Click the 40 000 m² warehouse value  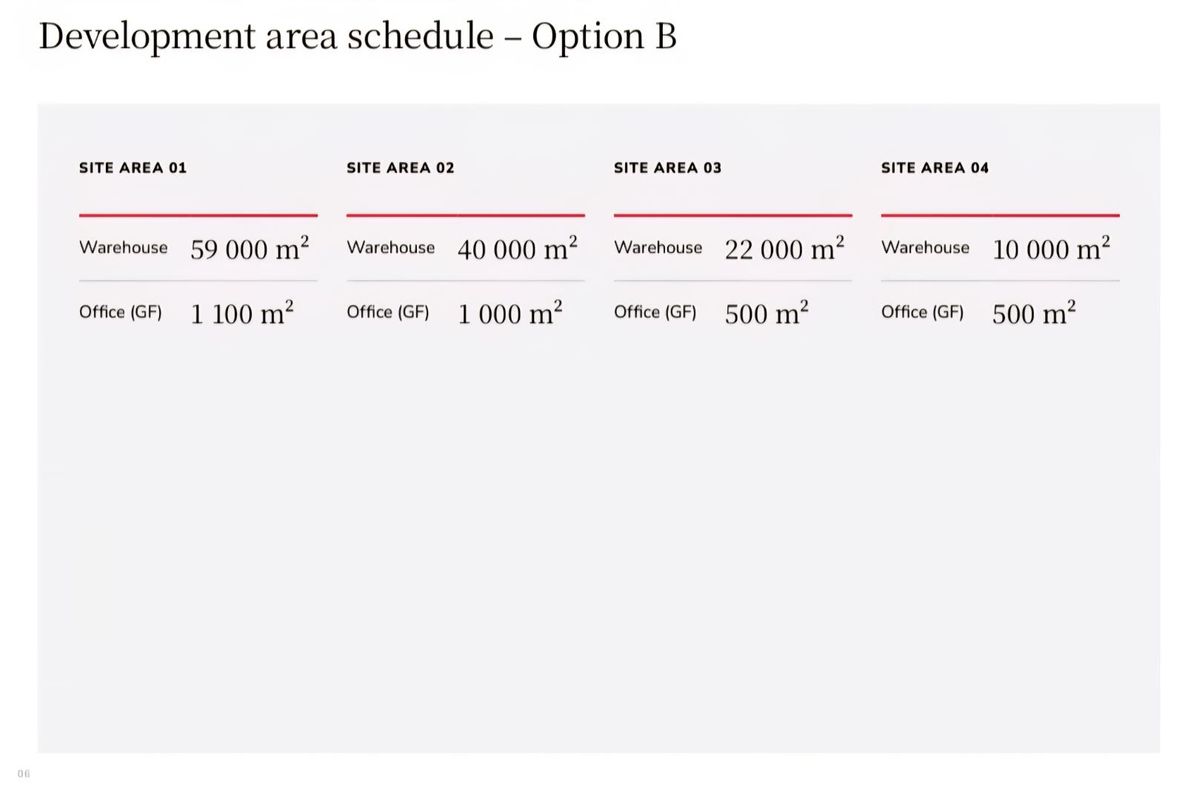pos(518,249)
